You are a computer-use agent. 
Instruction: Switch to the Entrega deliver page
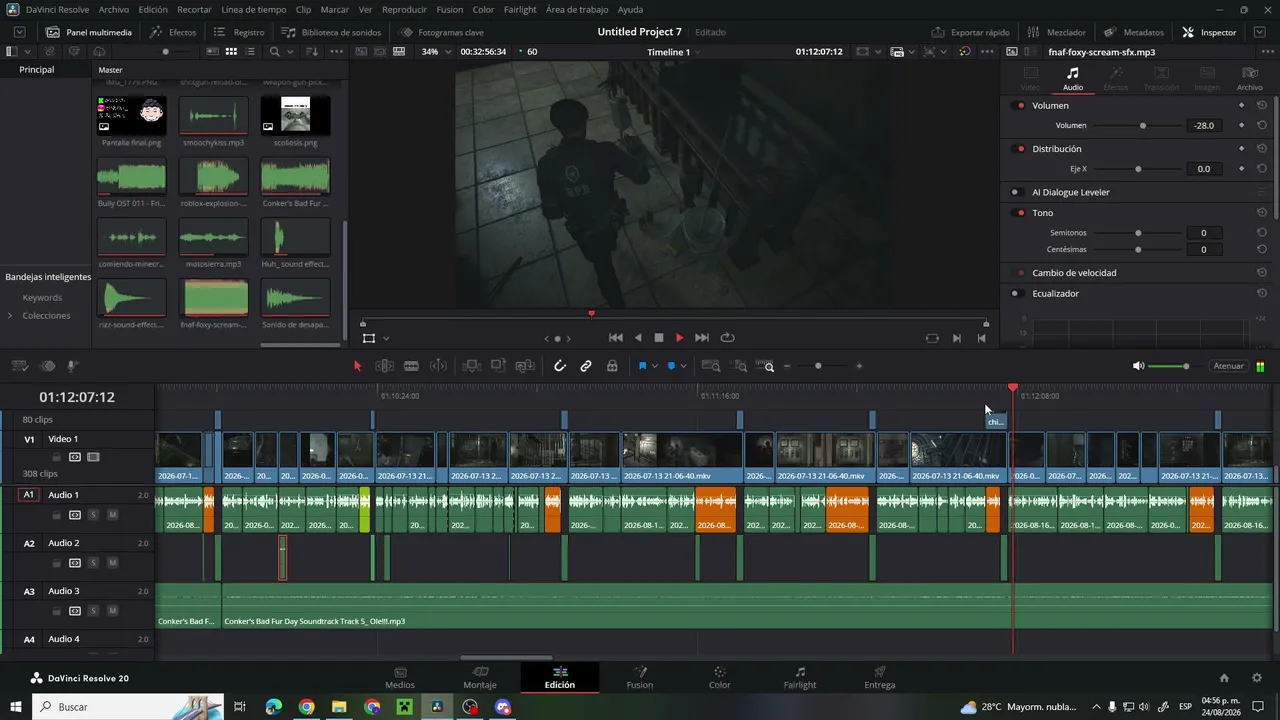point(880,677)
